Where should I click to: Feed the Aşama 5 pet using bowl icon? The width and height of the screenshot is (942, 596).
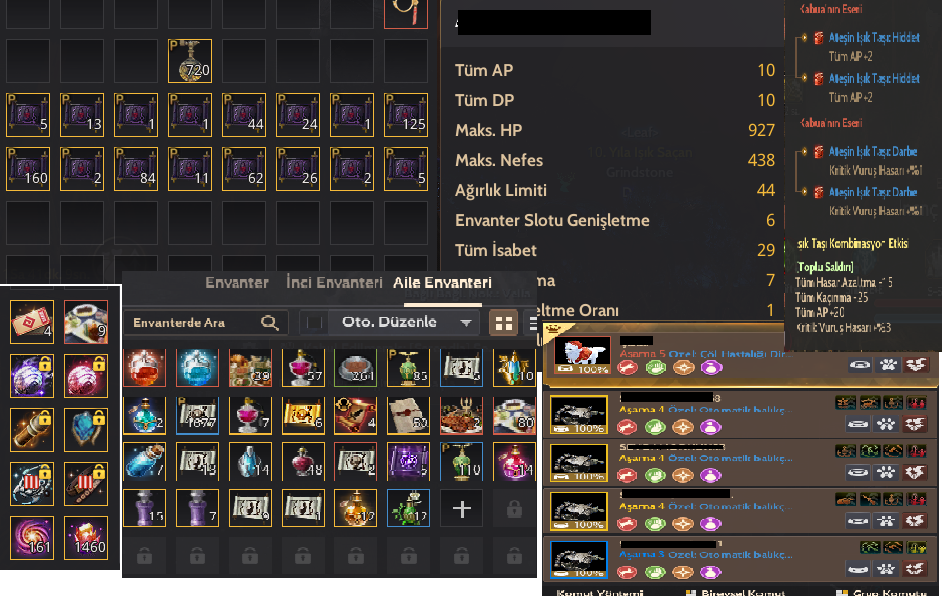coord(860,365)
